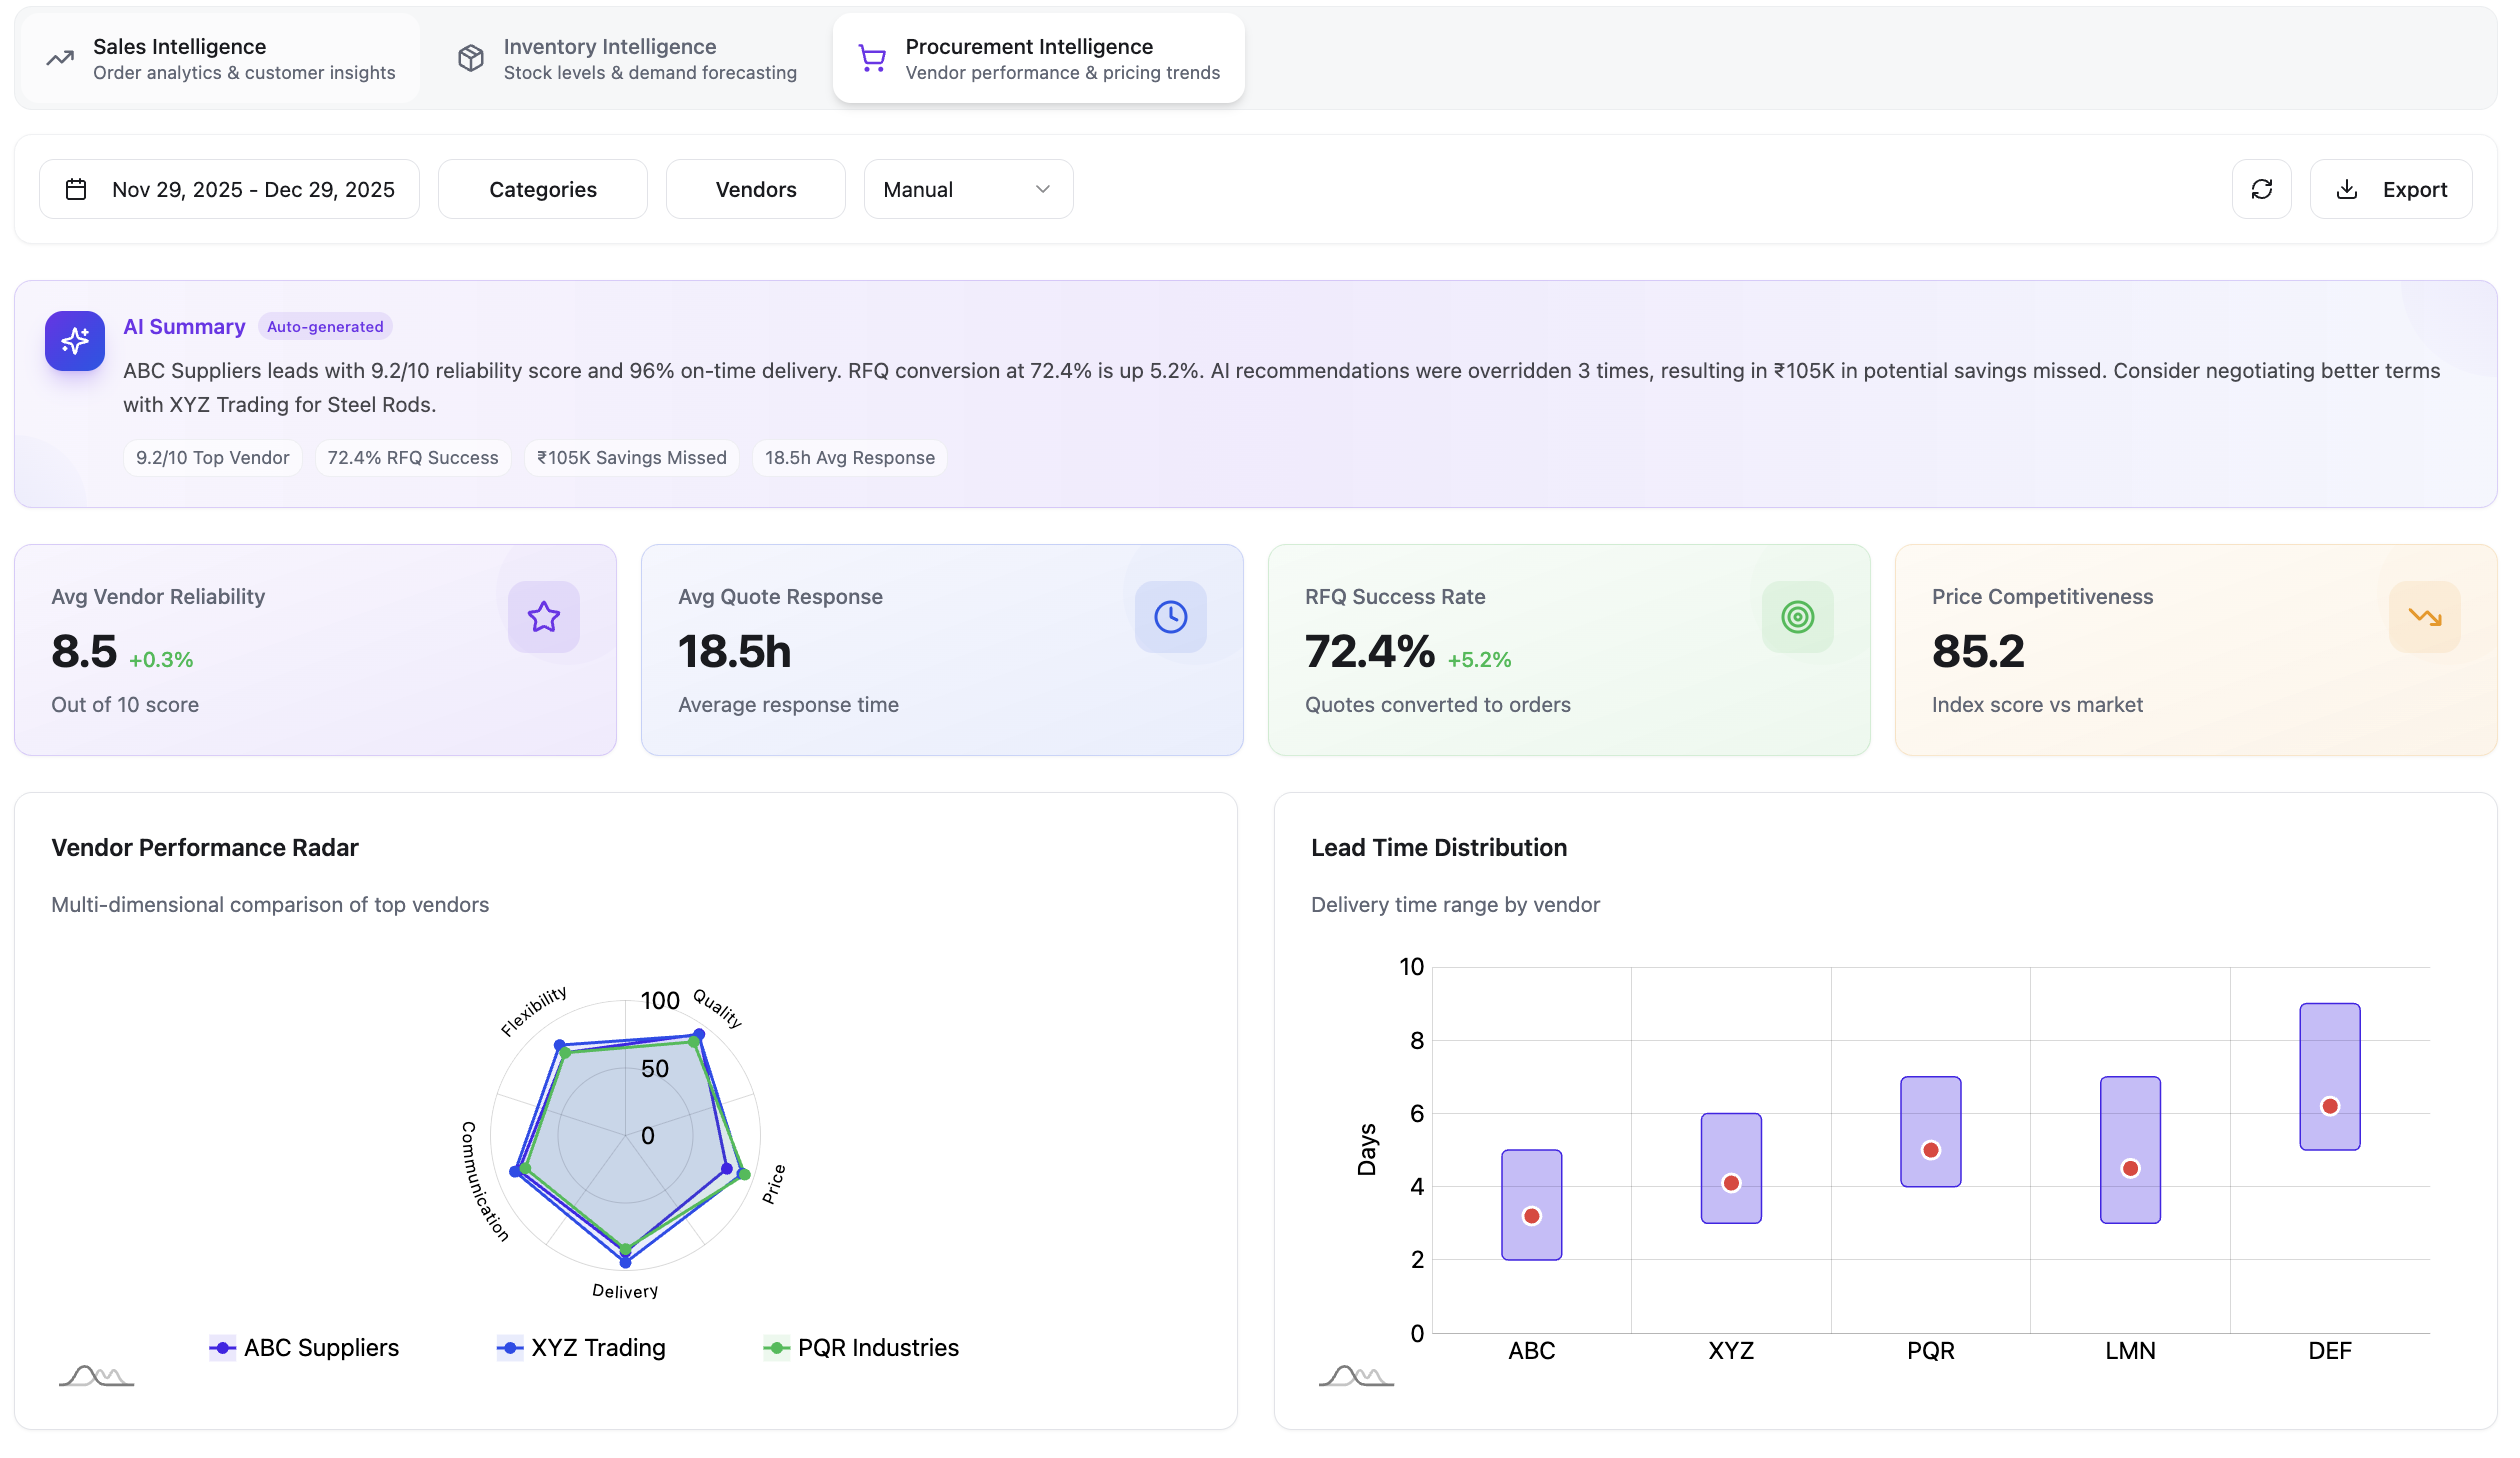The height and width of the screenshot is (1458, 2520).
Task: Click the red average dot for ABC
Action: (x=1532, y=1216)
